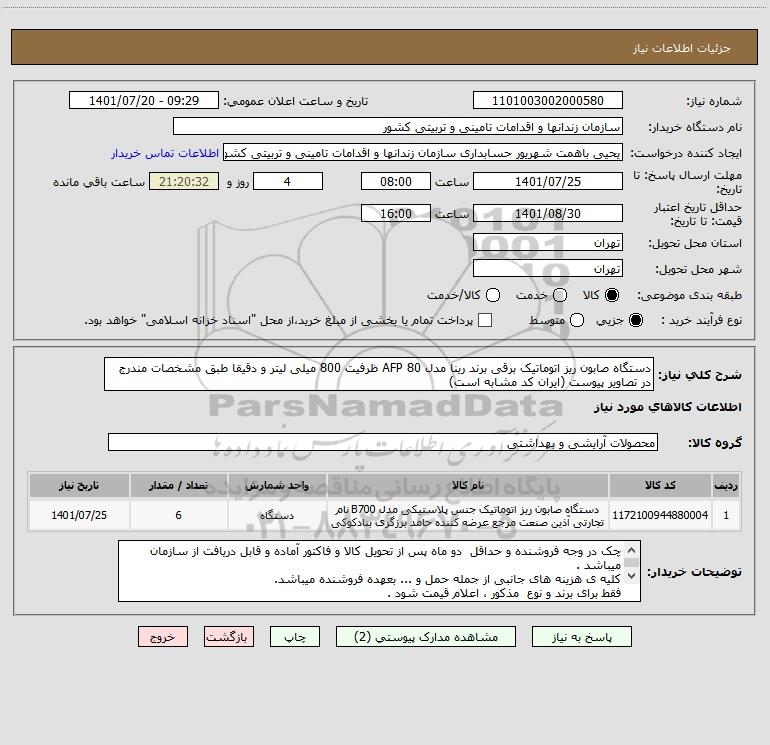Select the product name cell with B700
Viewport: 770px width, 745px height.
click(468, 515)
